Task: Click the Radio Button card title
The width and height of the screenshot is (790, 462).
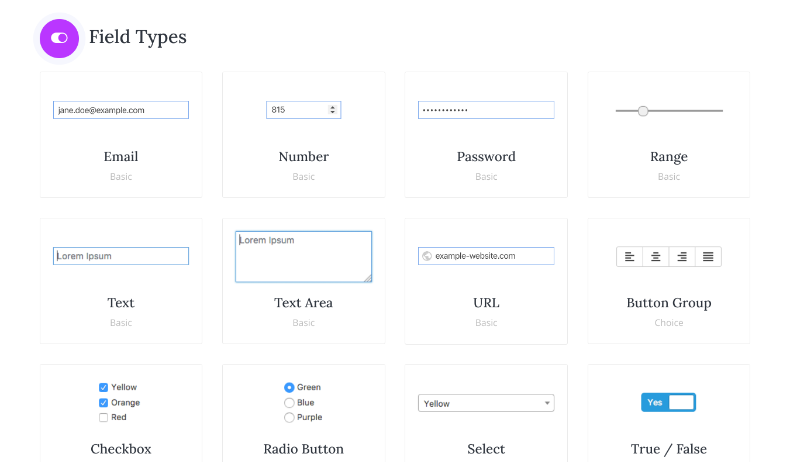Action: [303, 449]
